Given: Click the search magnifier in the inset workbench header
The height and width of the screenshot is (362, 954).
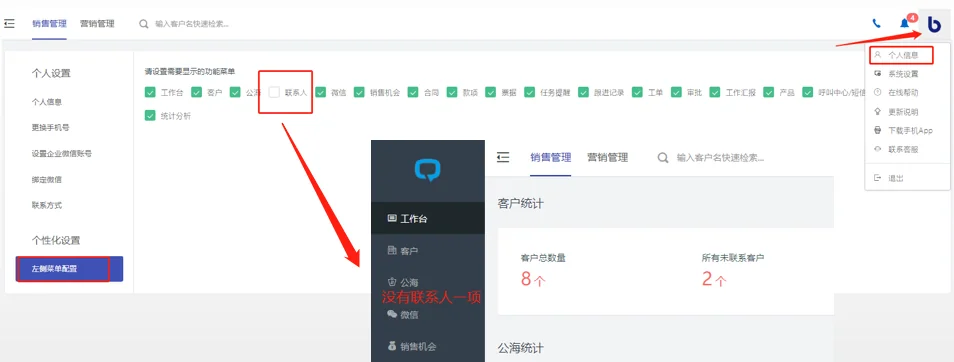Looking at the screenshot, I should [x=663, y=158].
